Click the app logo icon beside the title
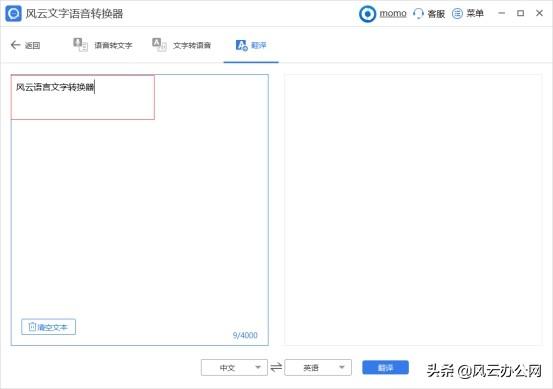Screen dimensions: 553x389 13,13
